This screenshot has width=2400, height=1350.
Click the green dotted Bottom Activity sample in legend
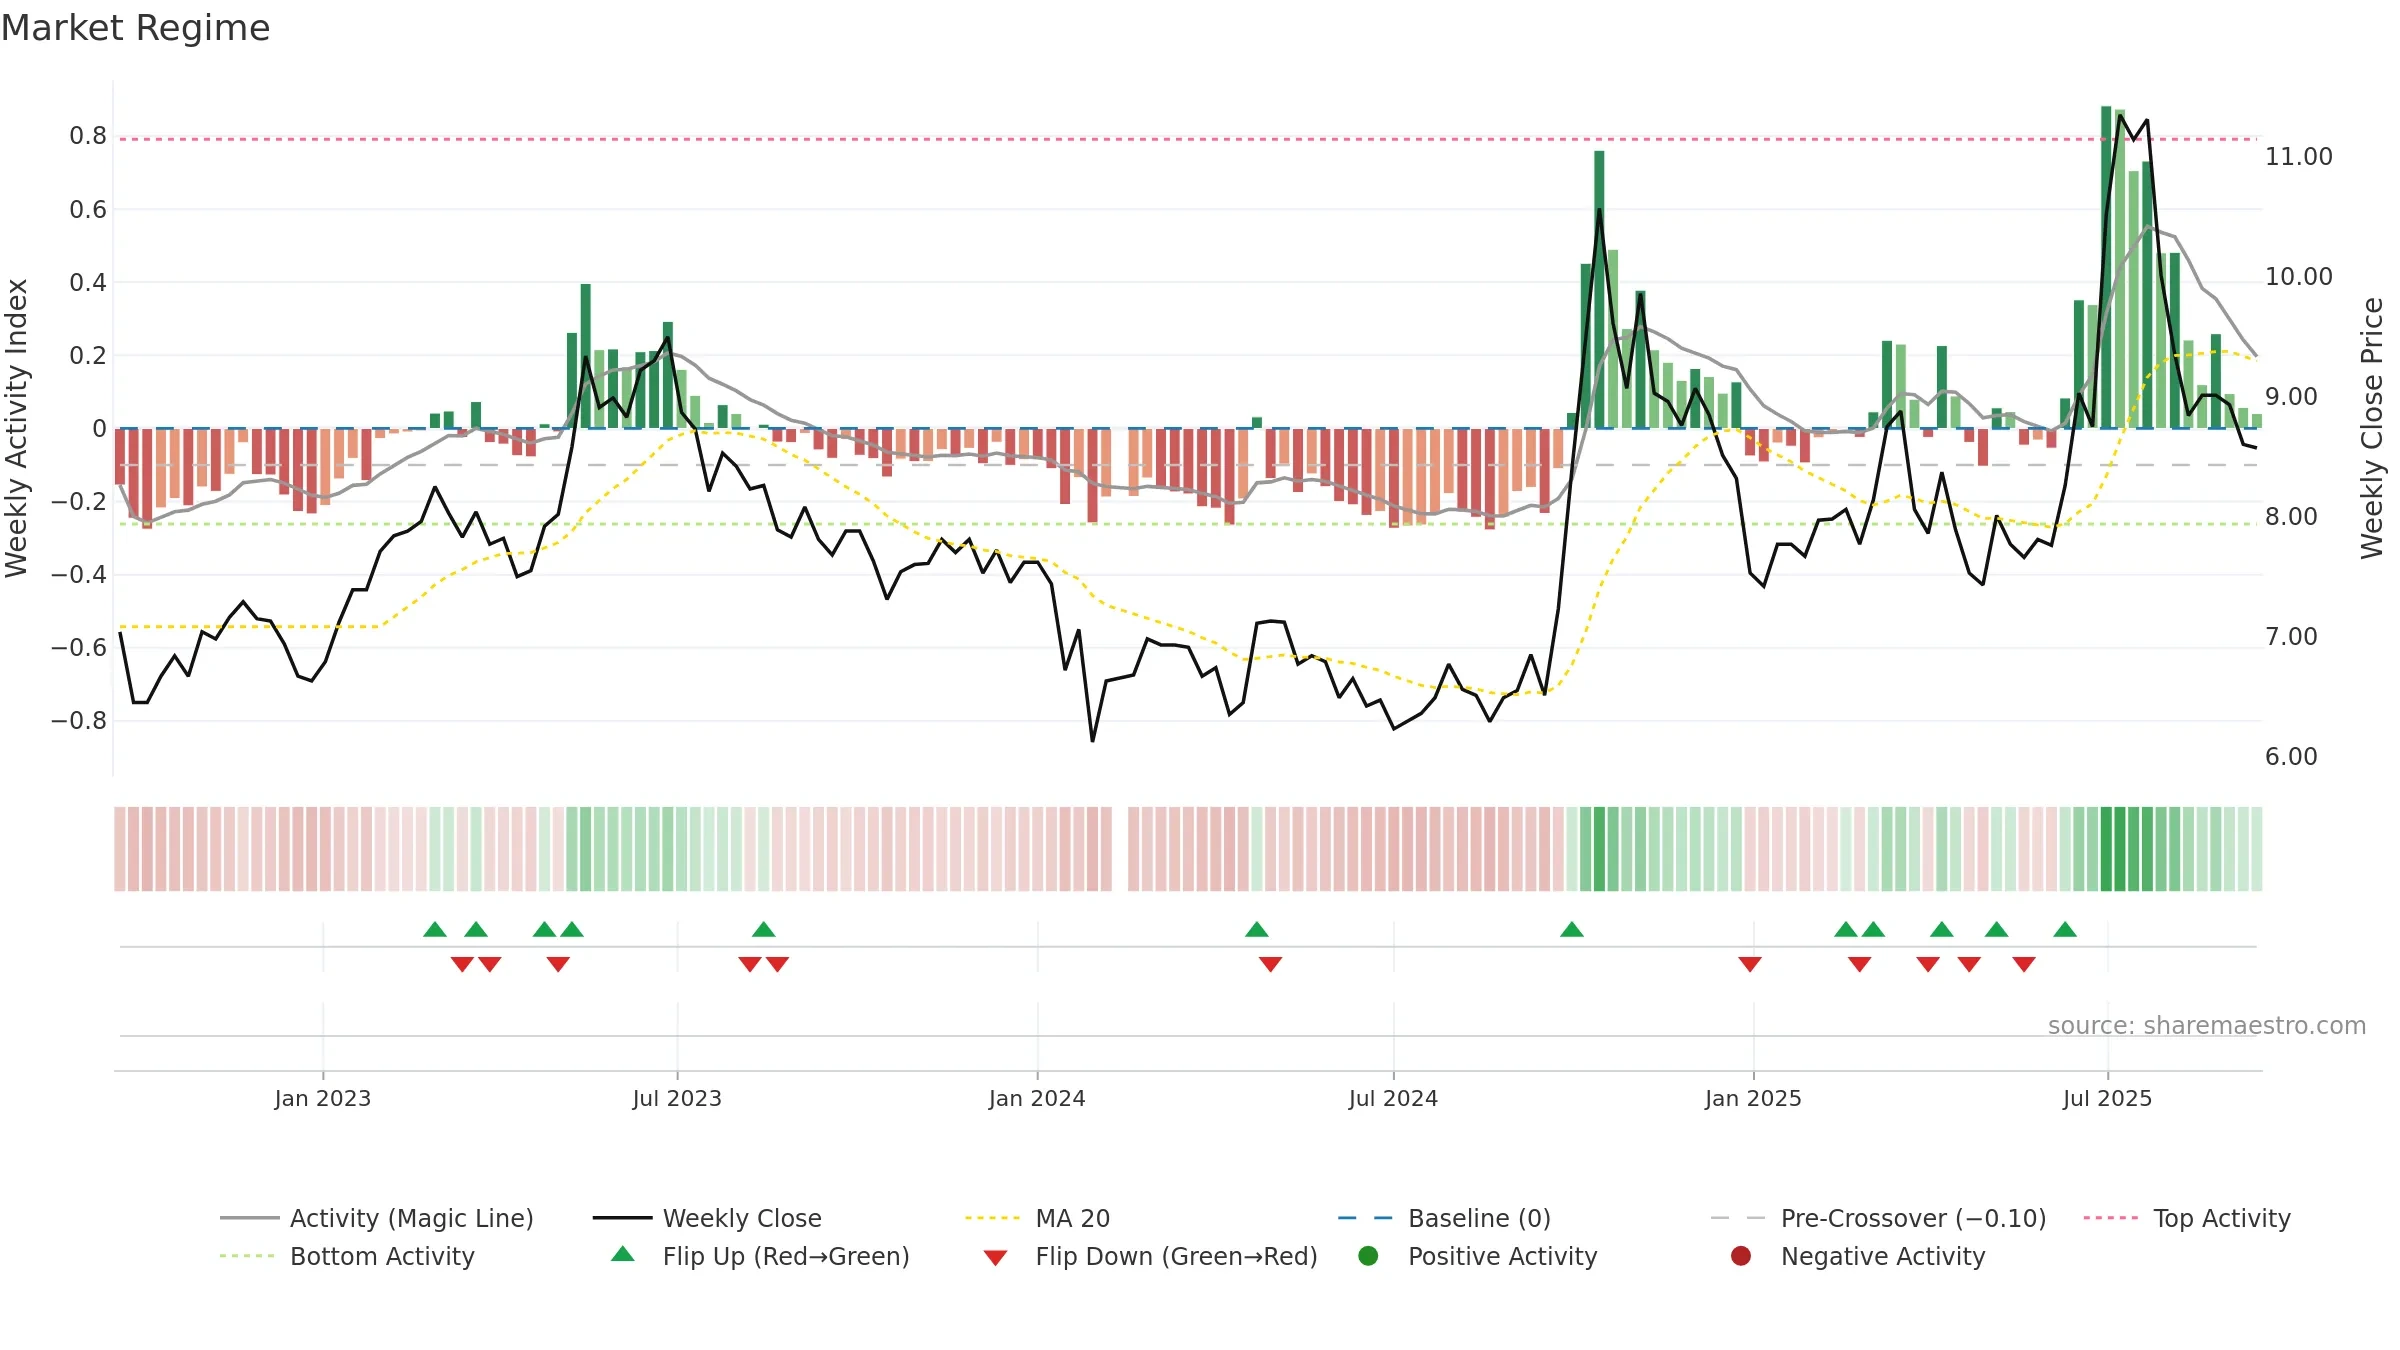coord(247,1256)
